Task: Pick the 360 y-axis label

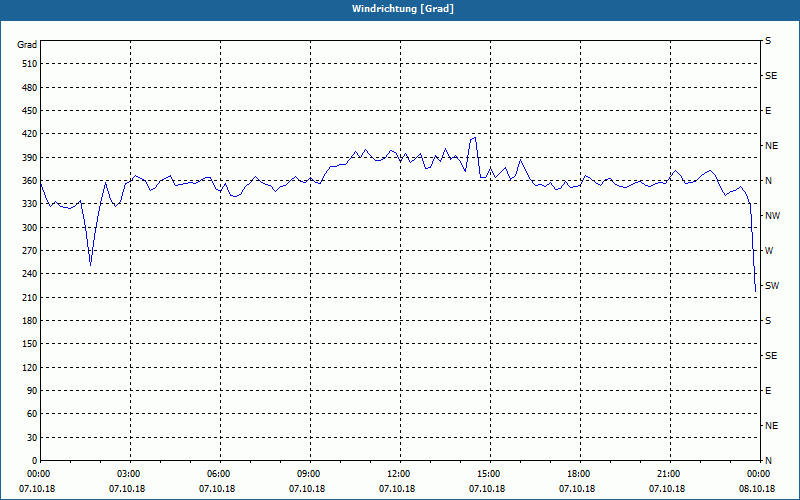Action: (x=30, y=181)
